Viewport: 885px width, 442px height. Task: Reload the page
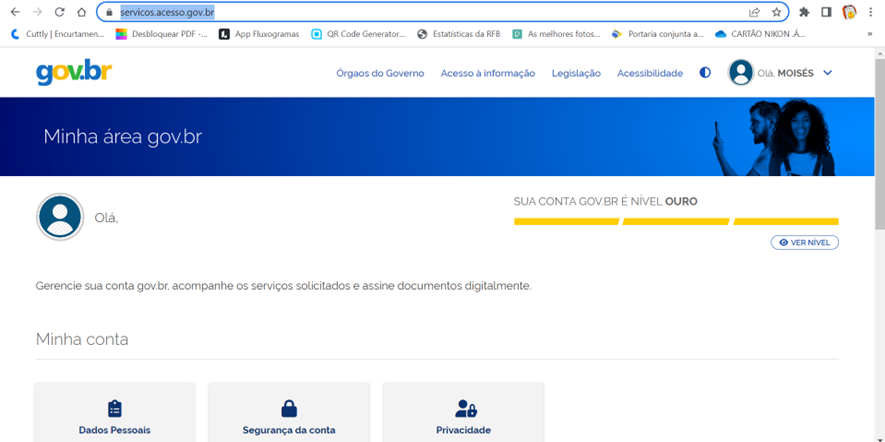click(59, 12)
